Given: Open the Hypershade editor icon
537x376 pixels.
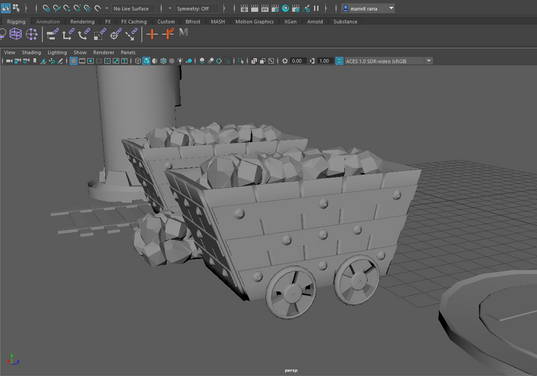Looking at the screenshot, I should (285, 8).
